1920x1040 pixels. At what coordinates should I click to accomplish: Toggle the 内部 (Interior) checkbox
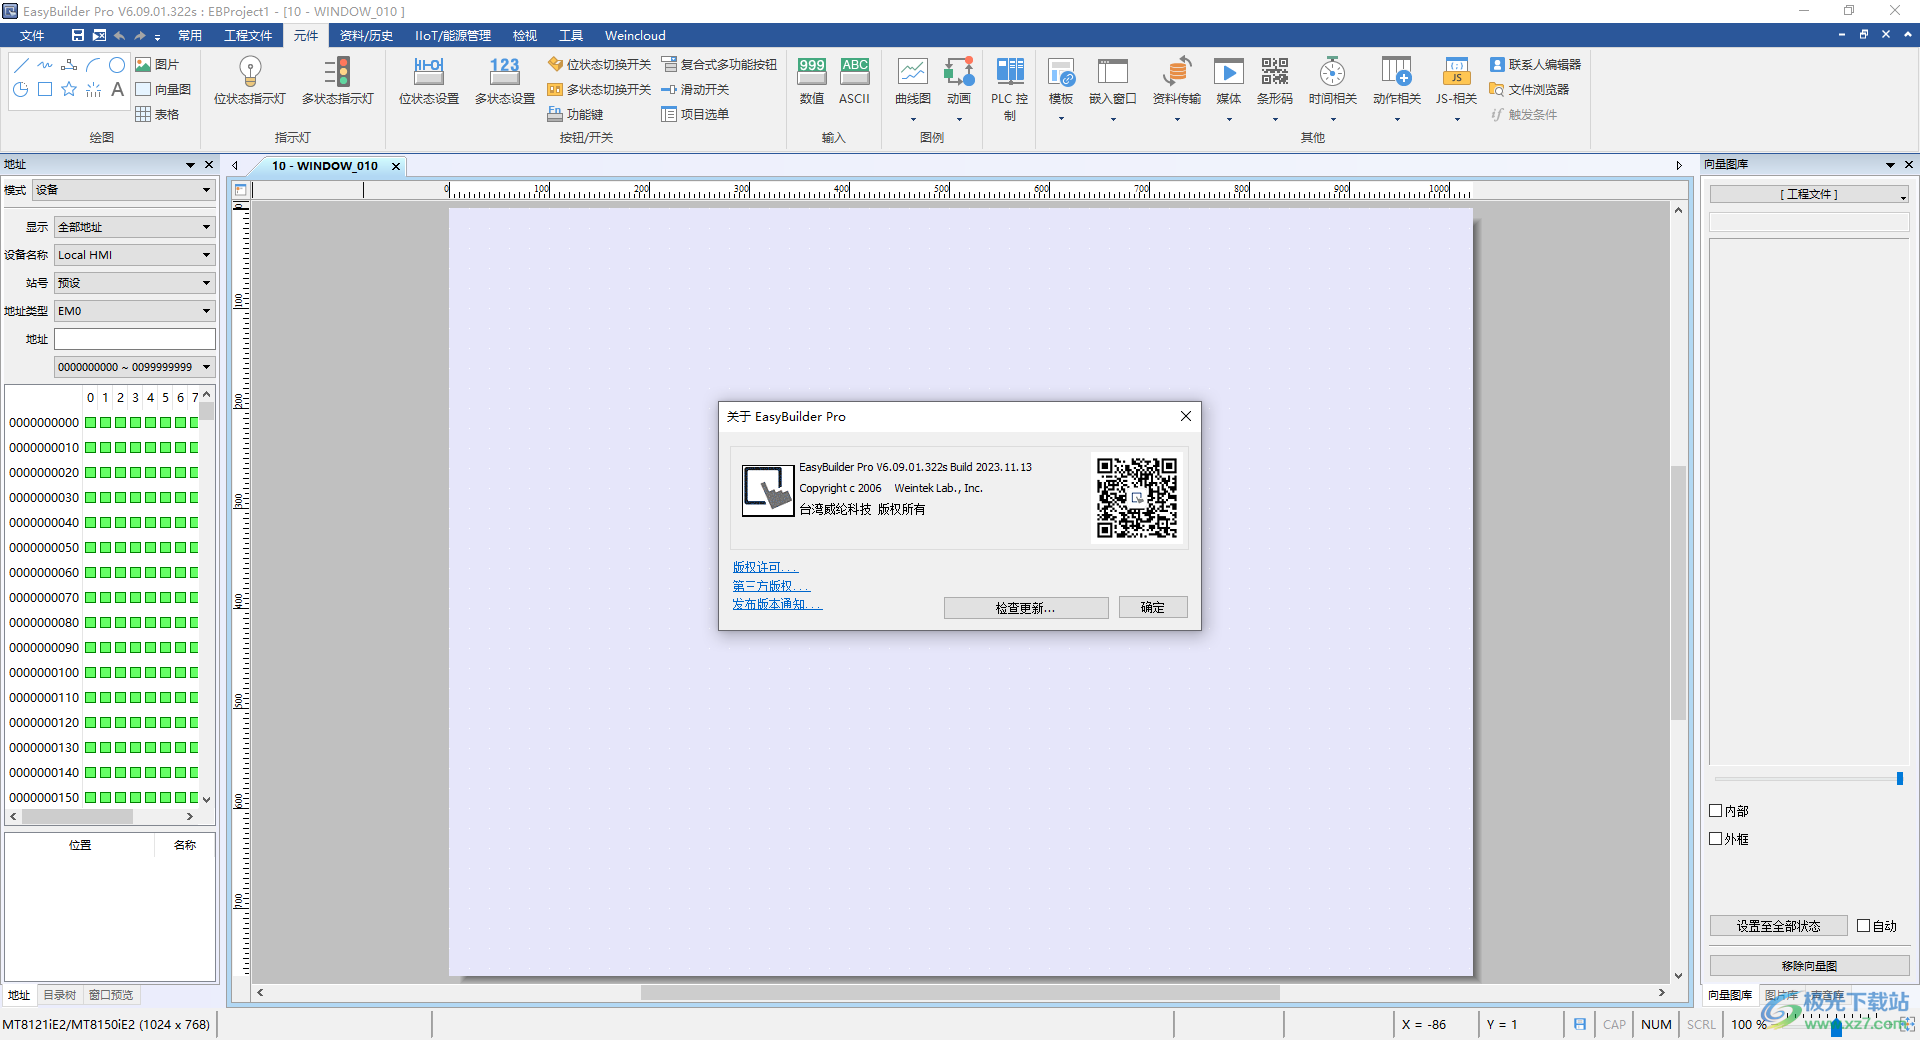click(1716, 811)
